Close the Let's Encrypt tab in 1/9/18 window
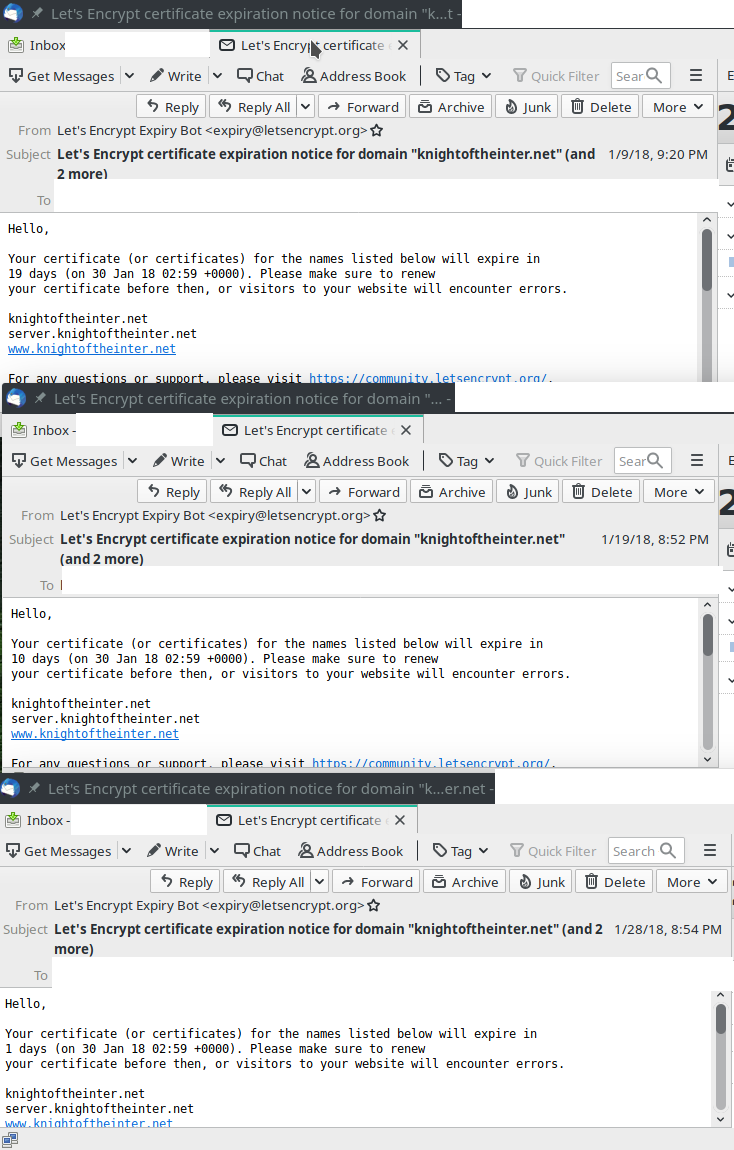The image size is (734, 1150). tap(403, 45)
